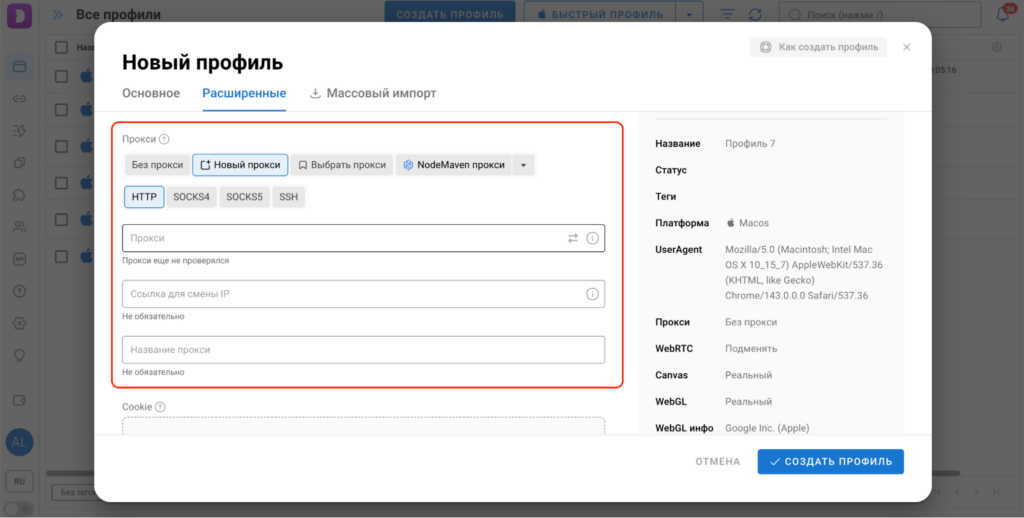Click the Название прокси input field
The width and height of the screenshot is (1024, 518).
click(x=363, y=350)
